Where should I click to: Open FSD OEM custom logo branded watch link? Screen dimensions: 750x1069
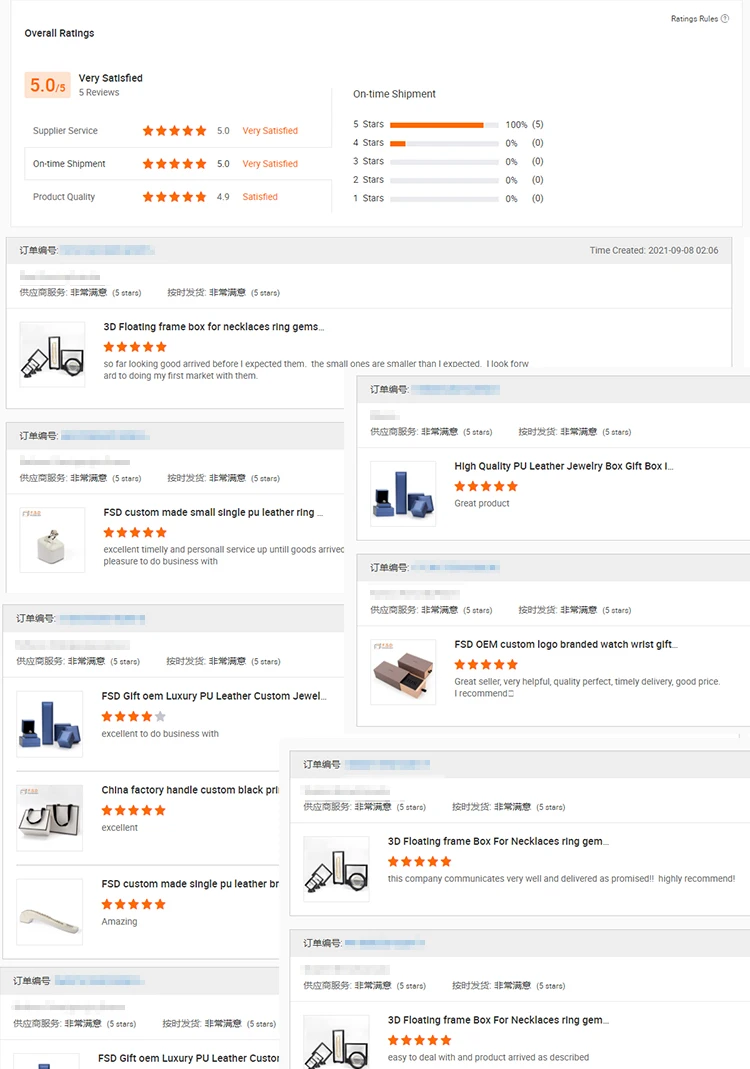(566, 644)
